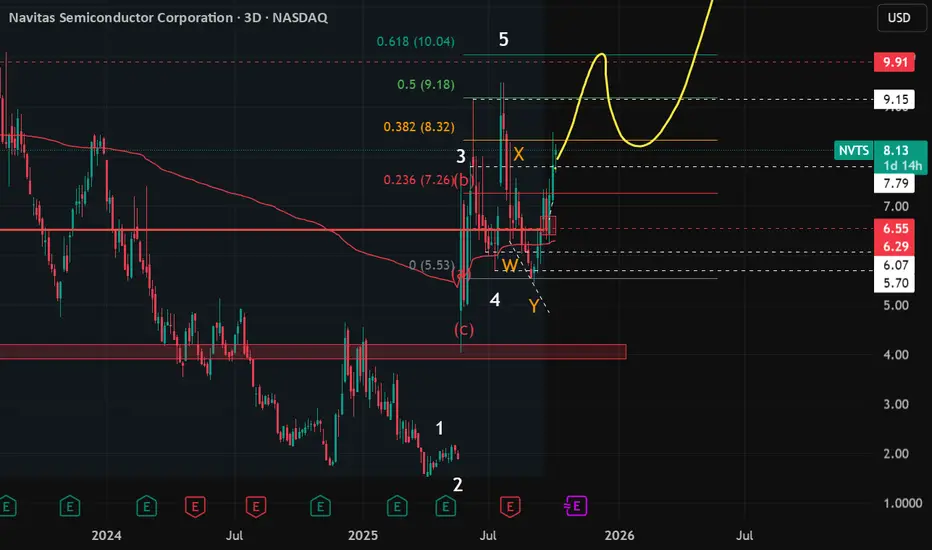Select the wave 1 label

[x=439, y=428]
